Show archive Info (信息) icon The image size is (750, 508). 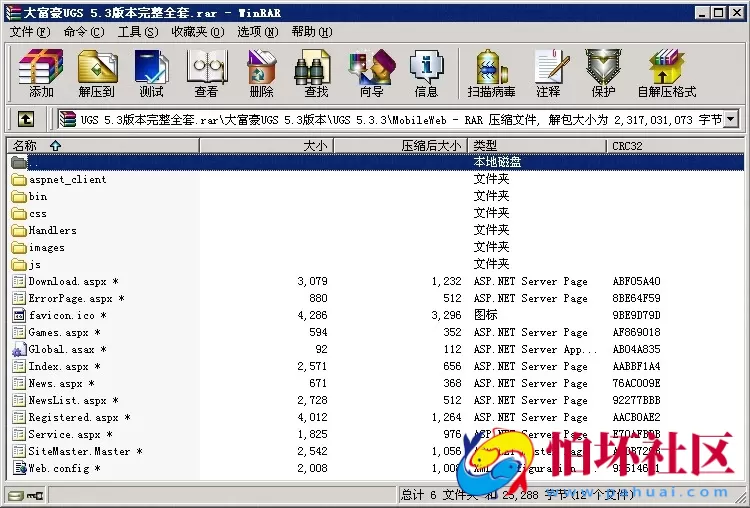click(x=426, y=73)
